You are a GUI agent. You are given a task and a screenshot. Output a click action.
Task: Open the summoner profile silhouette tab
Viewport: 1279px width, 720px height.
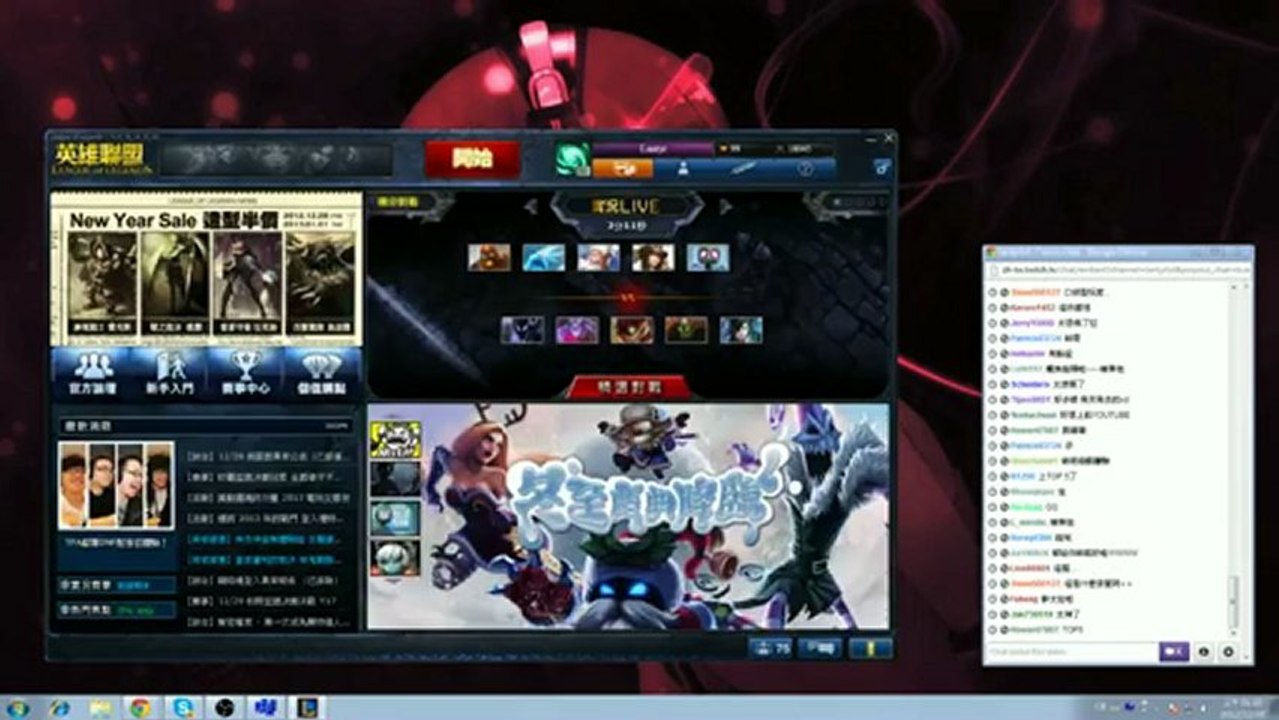click(x=683, y=169)
